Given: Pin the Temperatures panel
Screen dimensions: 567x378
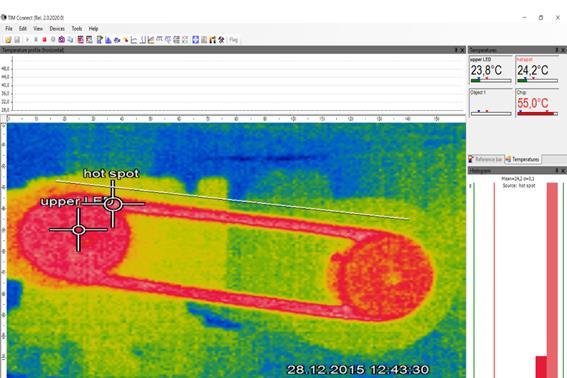Looking at the screenshot, I should click(x=557, y=50).
